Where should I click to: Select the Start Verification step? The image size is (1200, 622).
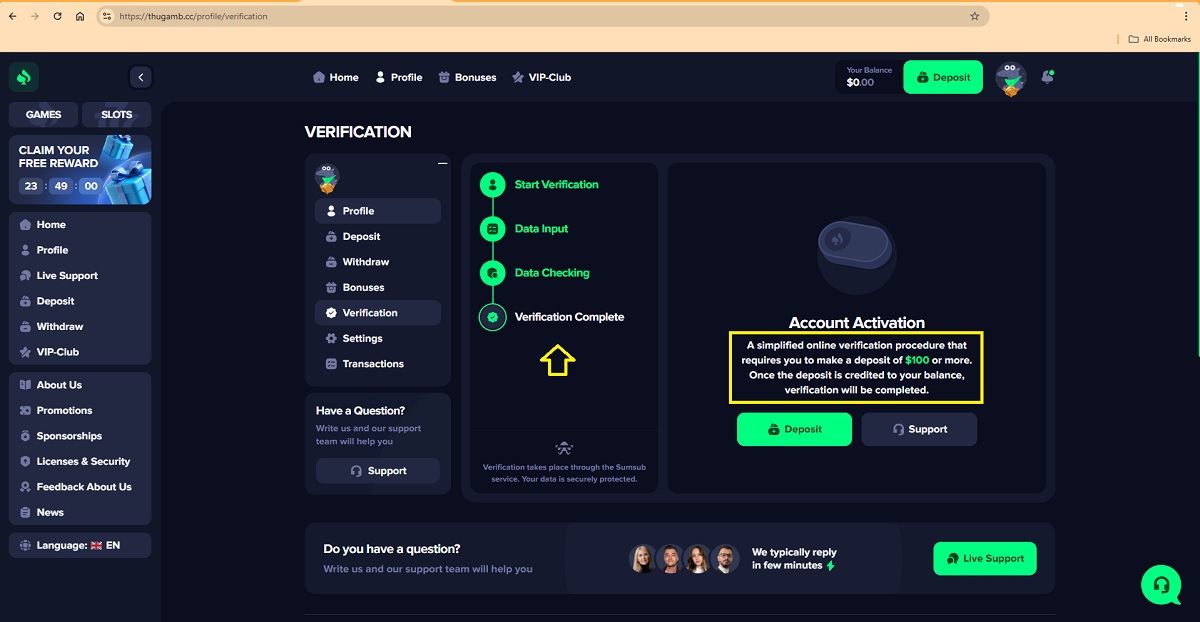pyautogui.click(x=556, y=185)
